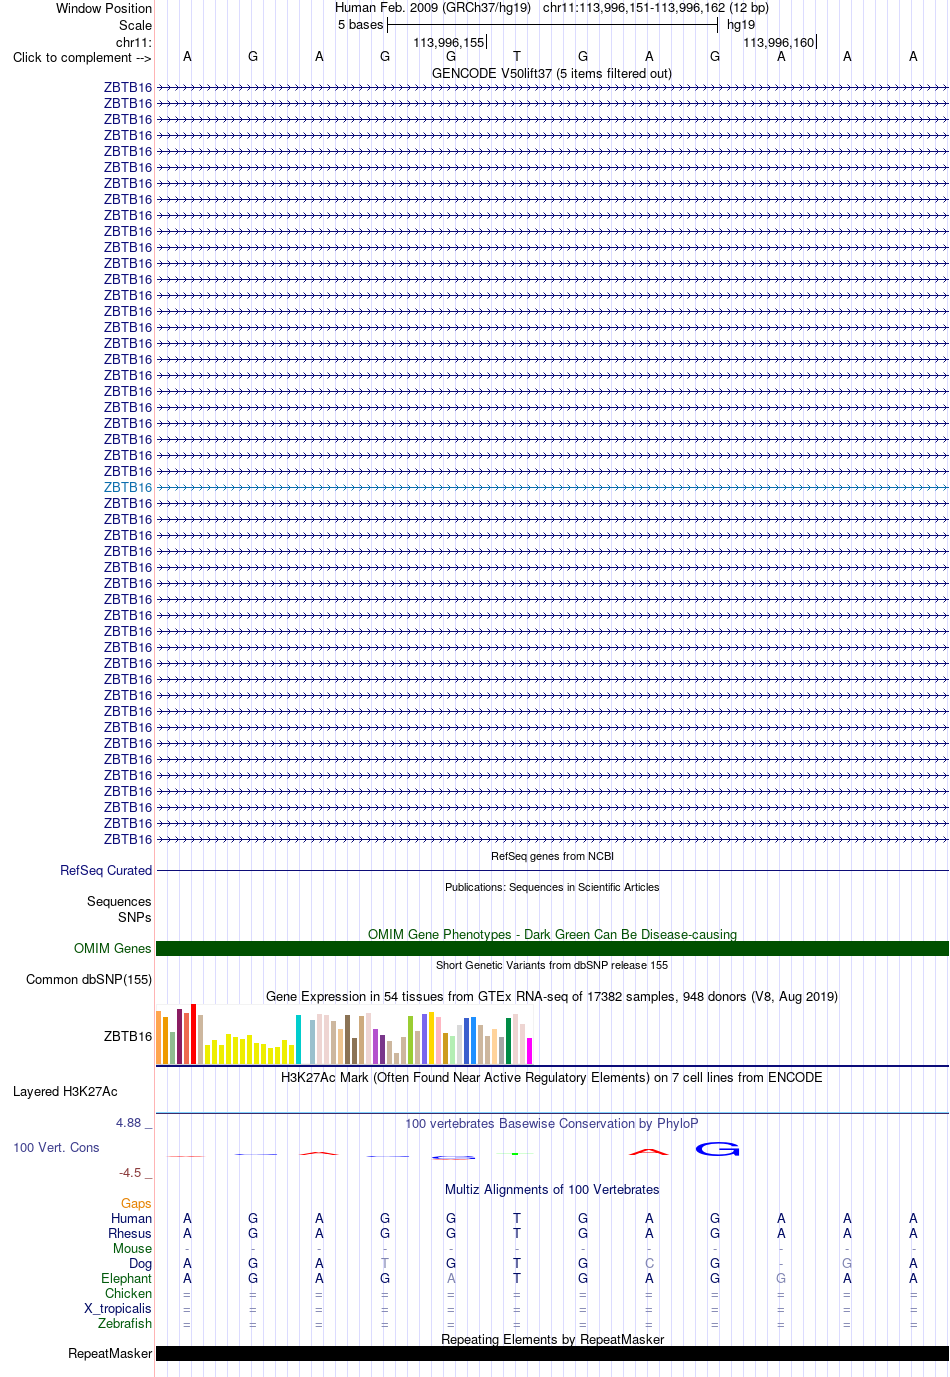Open the GENCODE V50lift37 track title

tap(552, 73)
